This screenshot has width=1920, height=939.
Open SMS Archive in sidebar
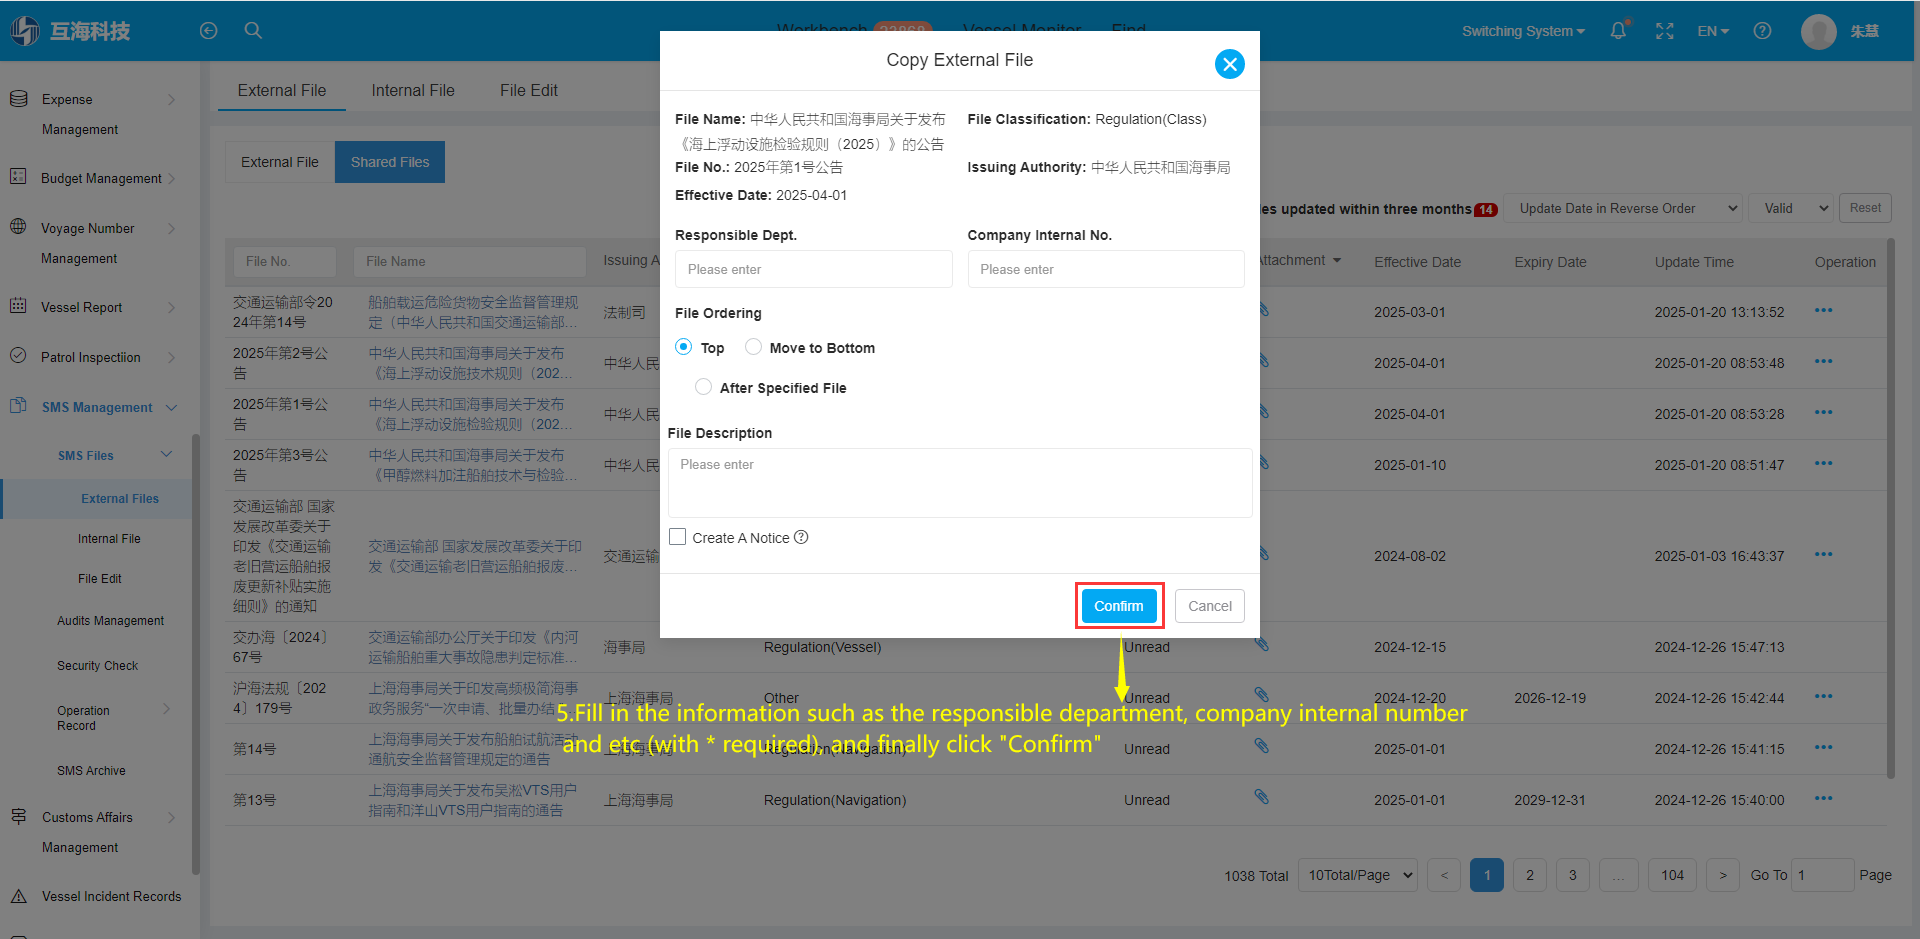click(x=91, y=770)
